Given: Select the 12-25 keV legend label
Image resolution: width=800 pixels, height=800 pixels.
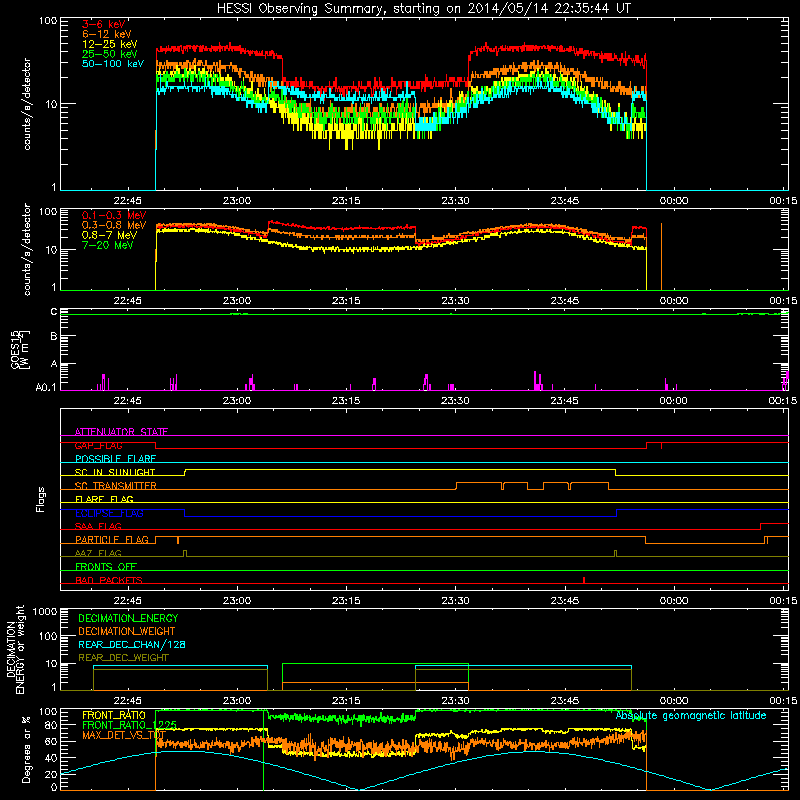Looking at the screenshot, I should coord(110,44).
